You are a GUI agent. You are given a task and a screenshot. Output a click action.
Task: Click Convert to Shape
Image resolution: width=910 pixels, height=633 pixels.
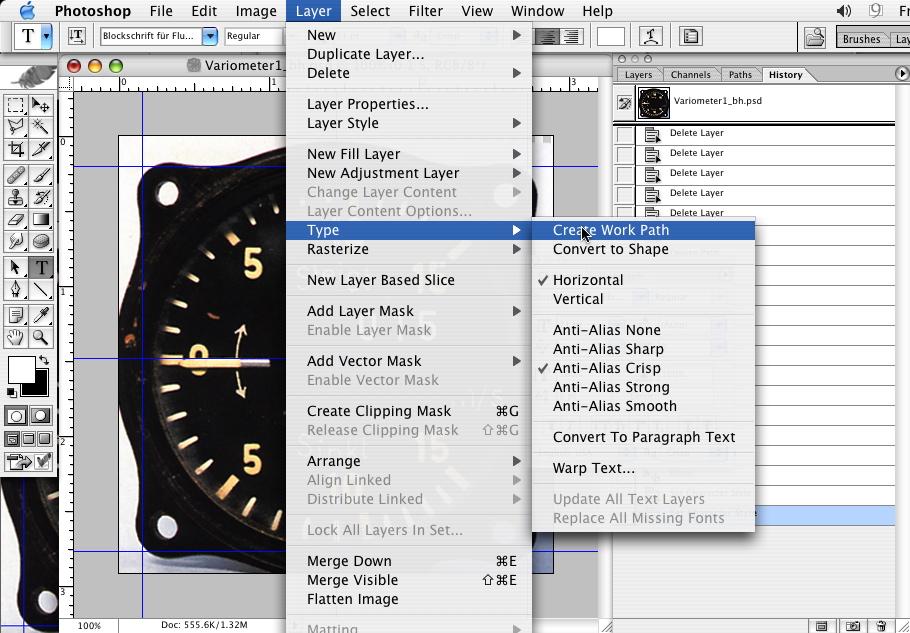coord(610,249)
